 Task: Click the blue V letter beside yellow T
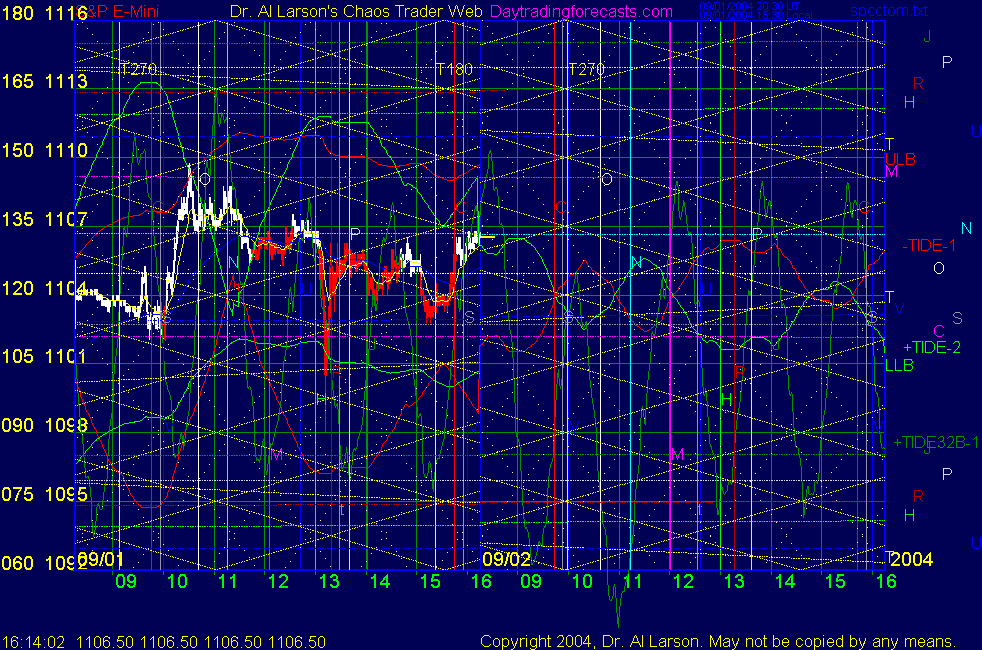(899, 309)
